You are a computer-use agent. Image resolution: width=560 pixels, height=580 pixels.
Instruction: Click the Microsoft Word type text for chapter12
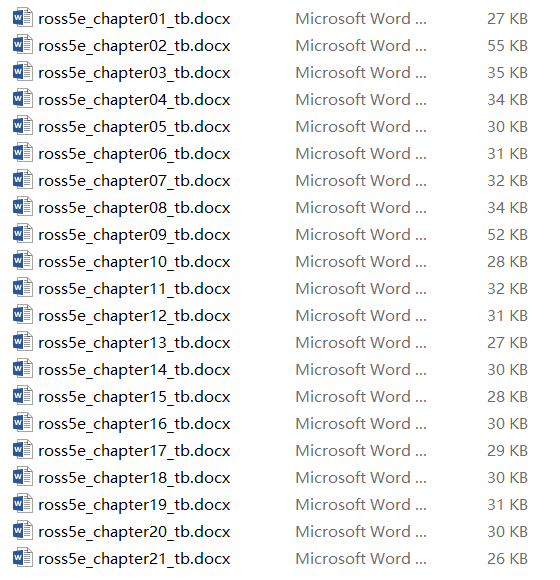click(x=361, y=316)
